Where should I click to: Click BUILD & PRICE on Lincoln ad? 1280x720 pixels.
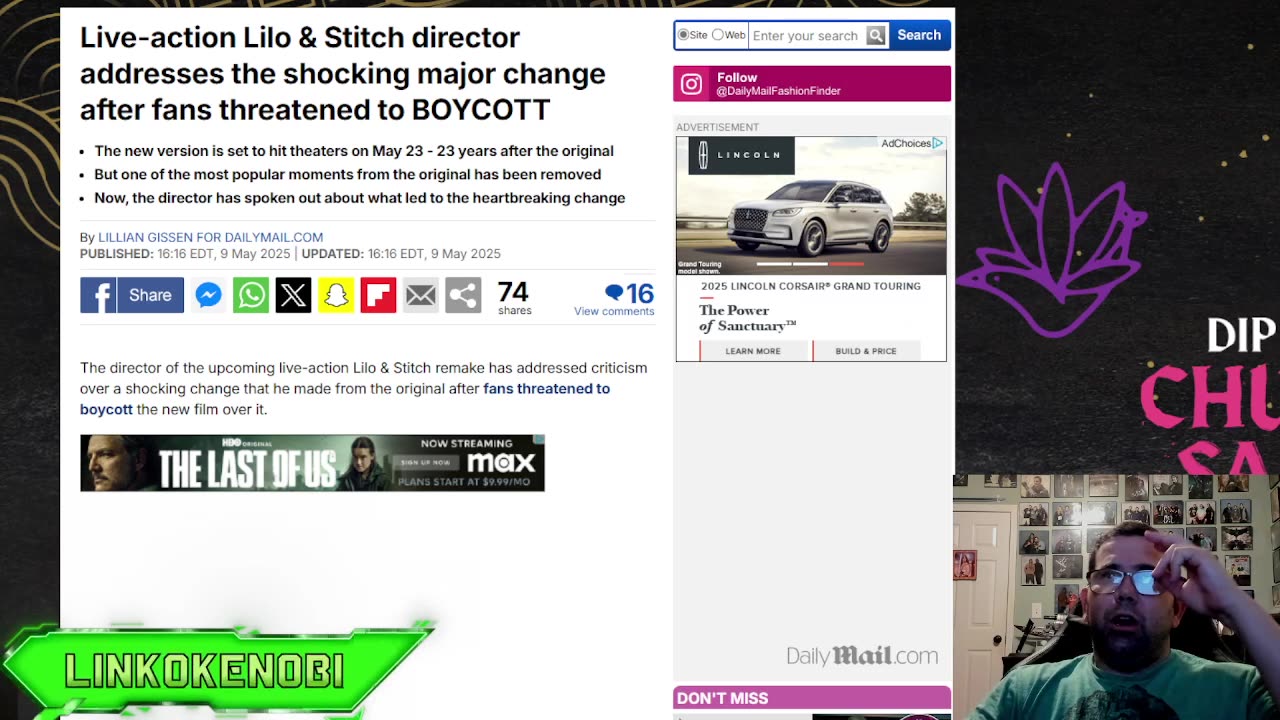(866, 351)
